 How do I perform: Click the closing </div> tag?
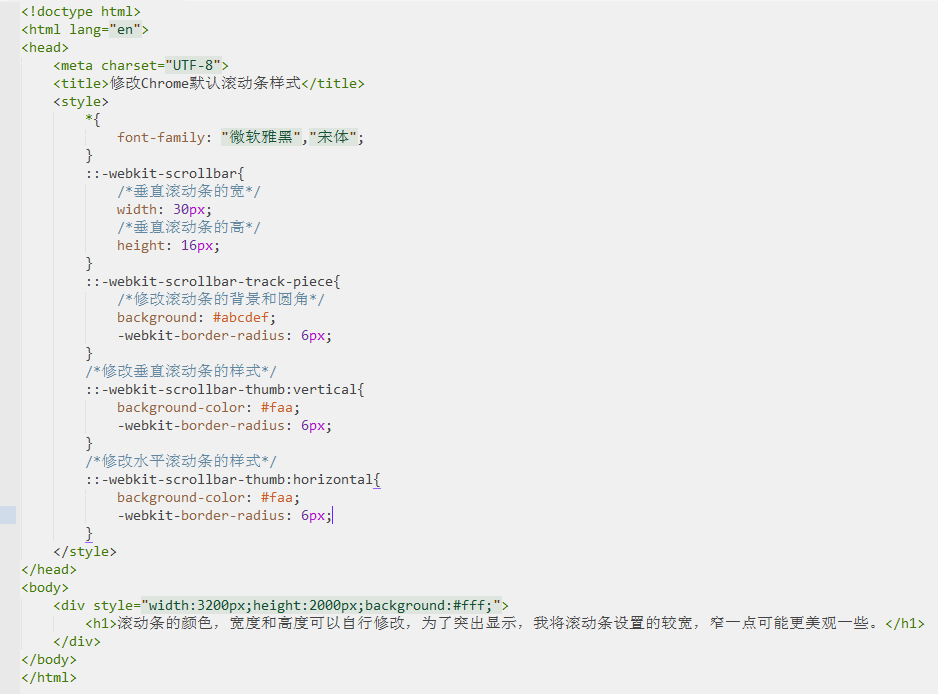tap(77, 641)
